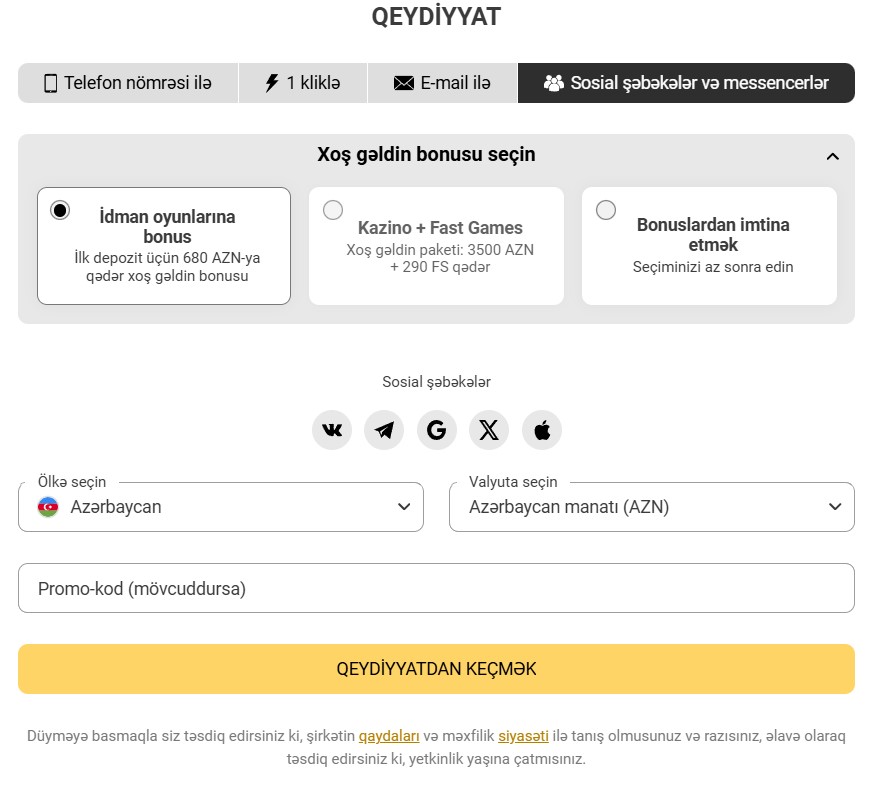872x798 pixels.
Task: Open the Ölkə seçin country dropdown
Action: click(x=220, y=507)
